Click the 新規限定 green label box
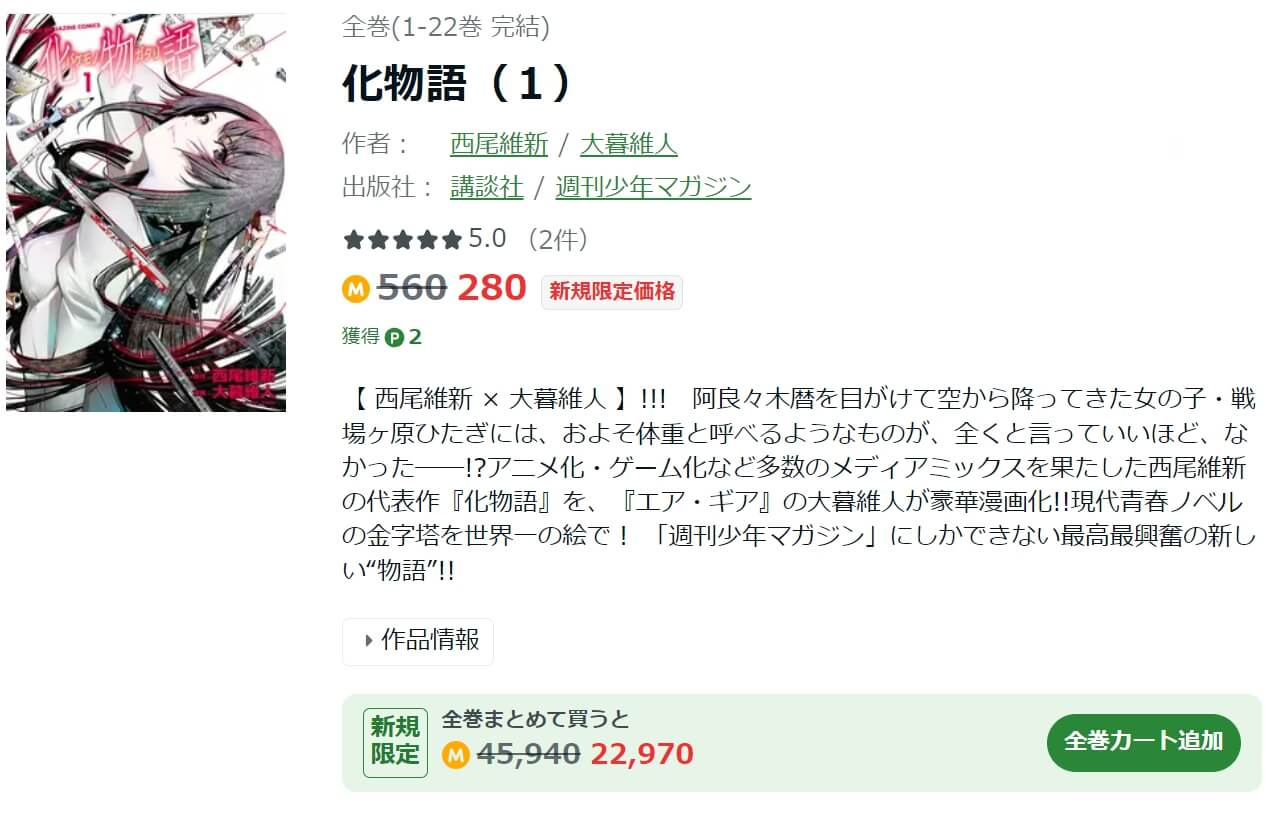This screenshot has width=1273, height=813. 396,742
